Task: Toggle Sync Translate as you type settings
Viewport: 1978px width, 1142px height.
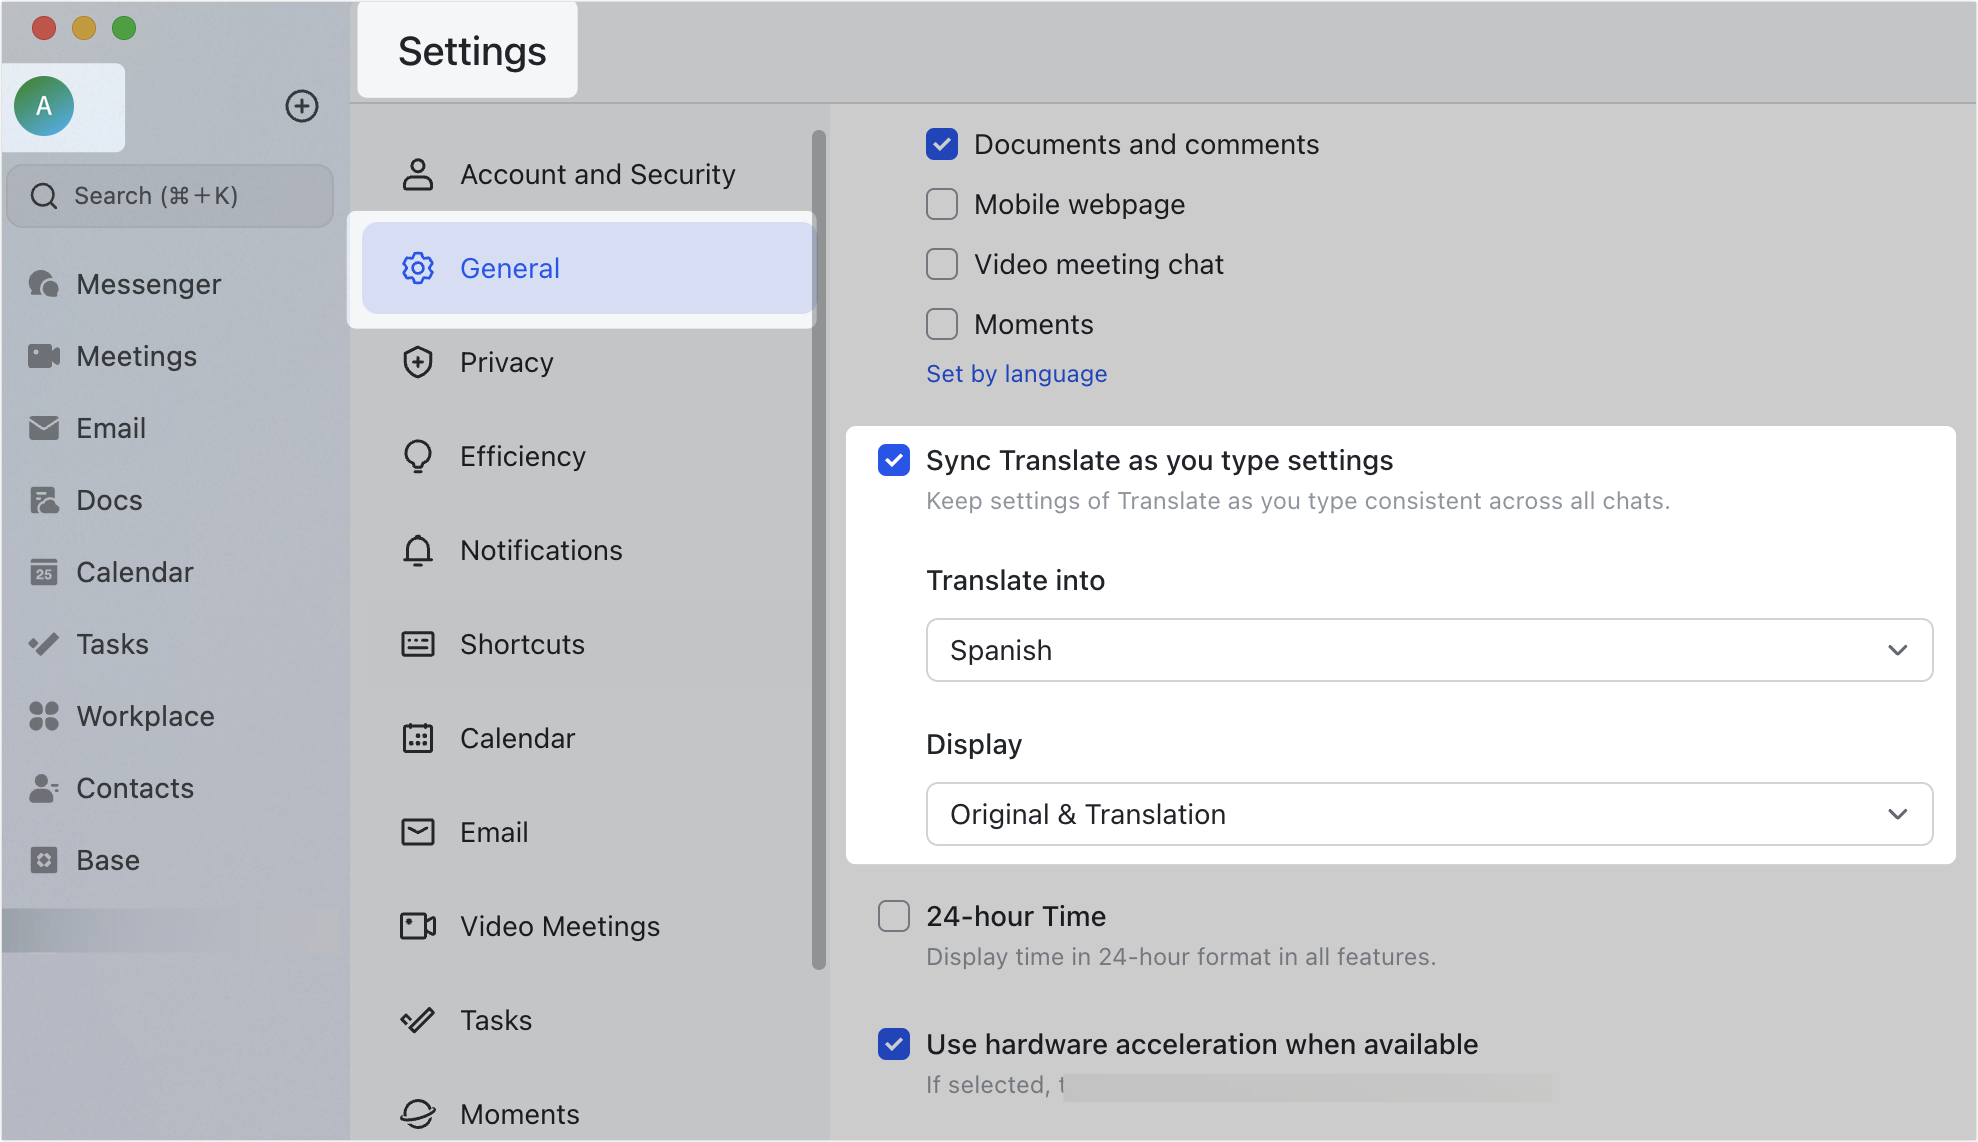Action: click(894, 460)
